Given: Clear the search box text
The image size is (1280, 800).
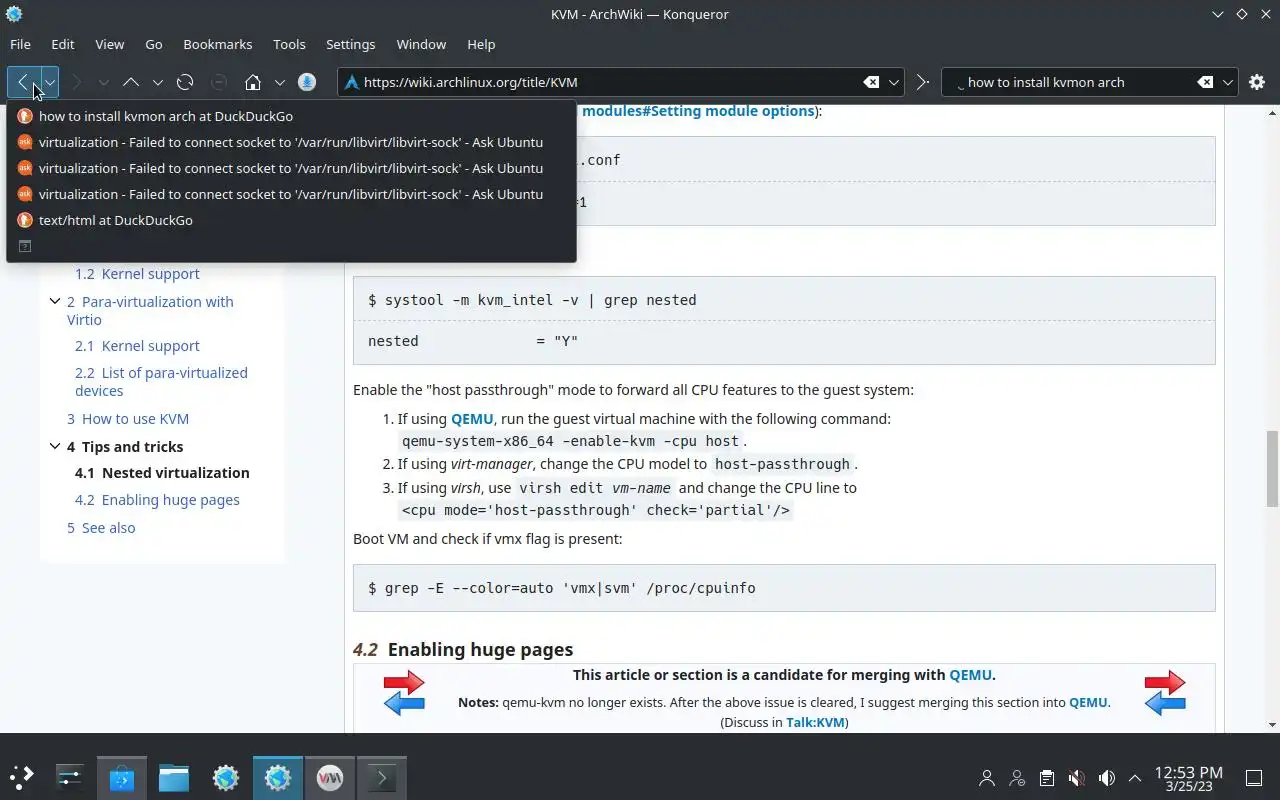Looking at the screenshot, I should [x=1206, y=82].
